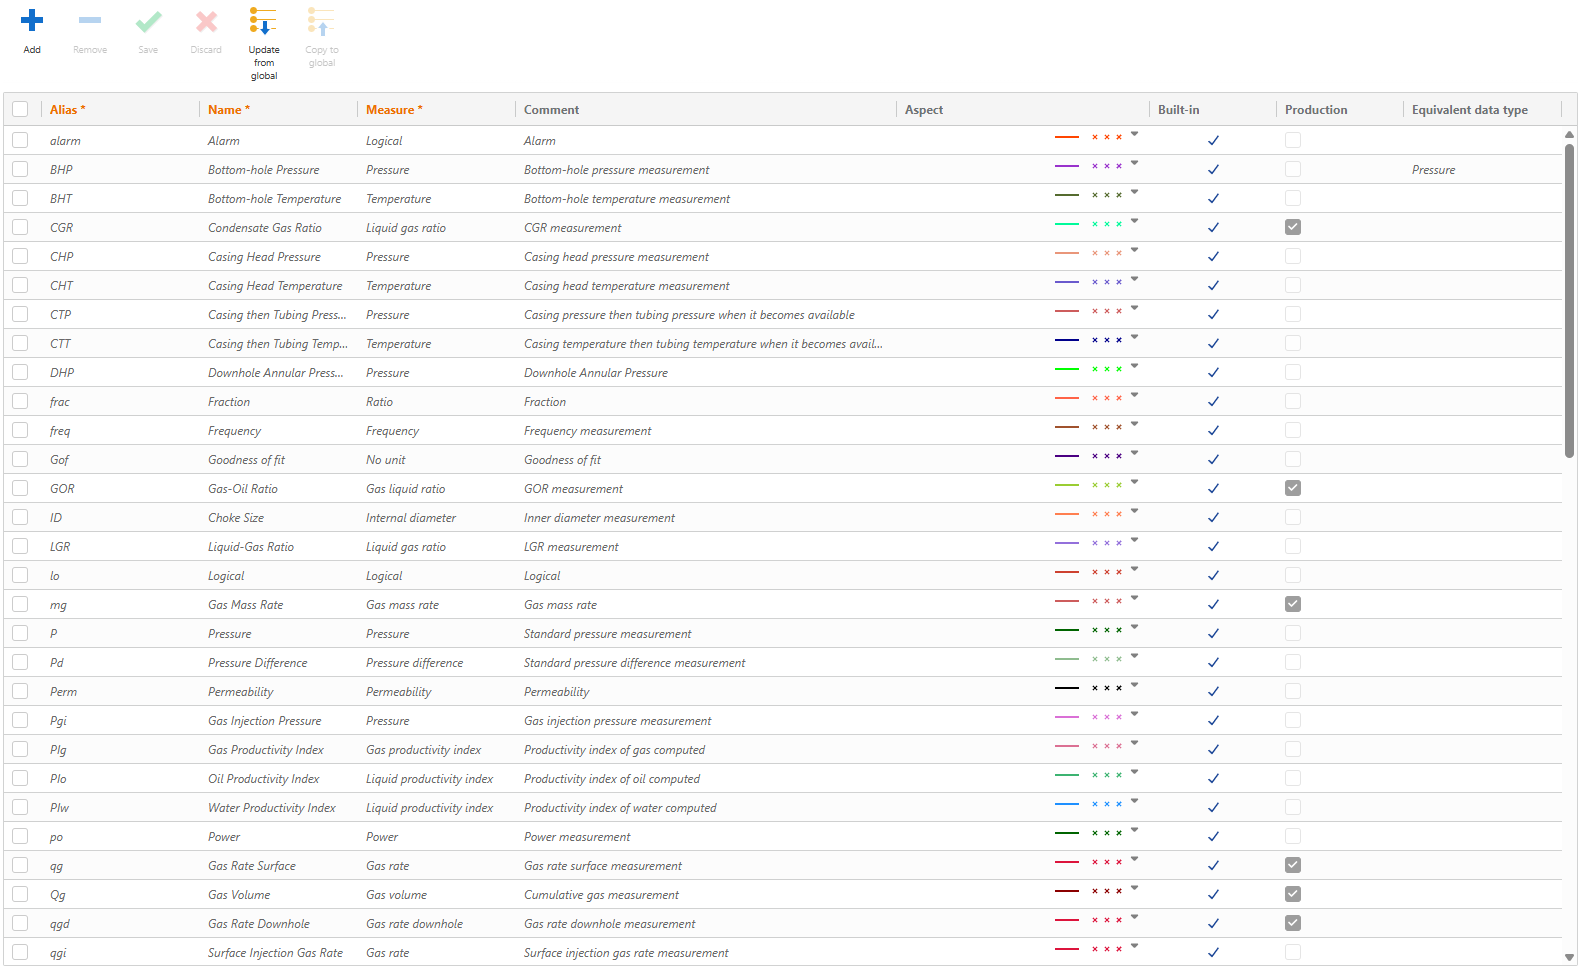Click the blue line swatch for PIw

pos(1067,804)
